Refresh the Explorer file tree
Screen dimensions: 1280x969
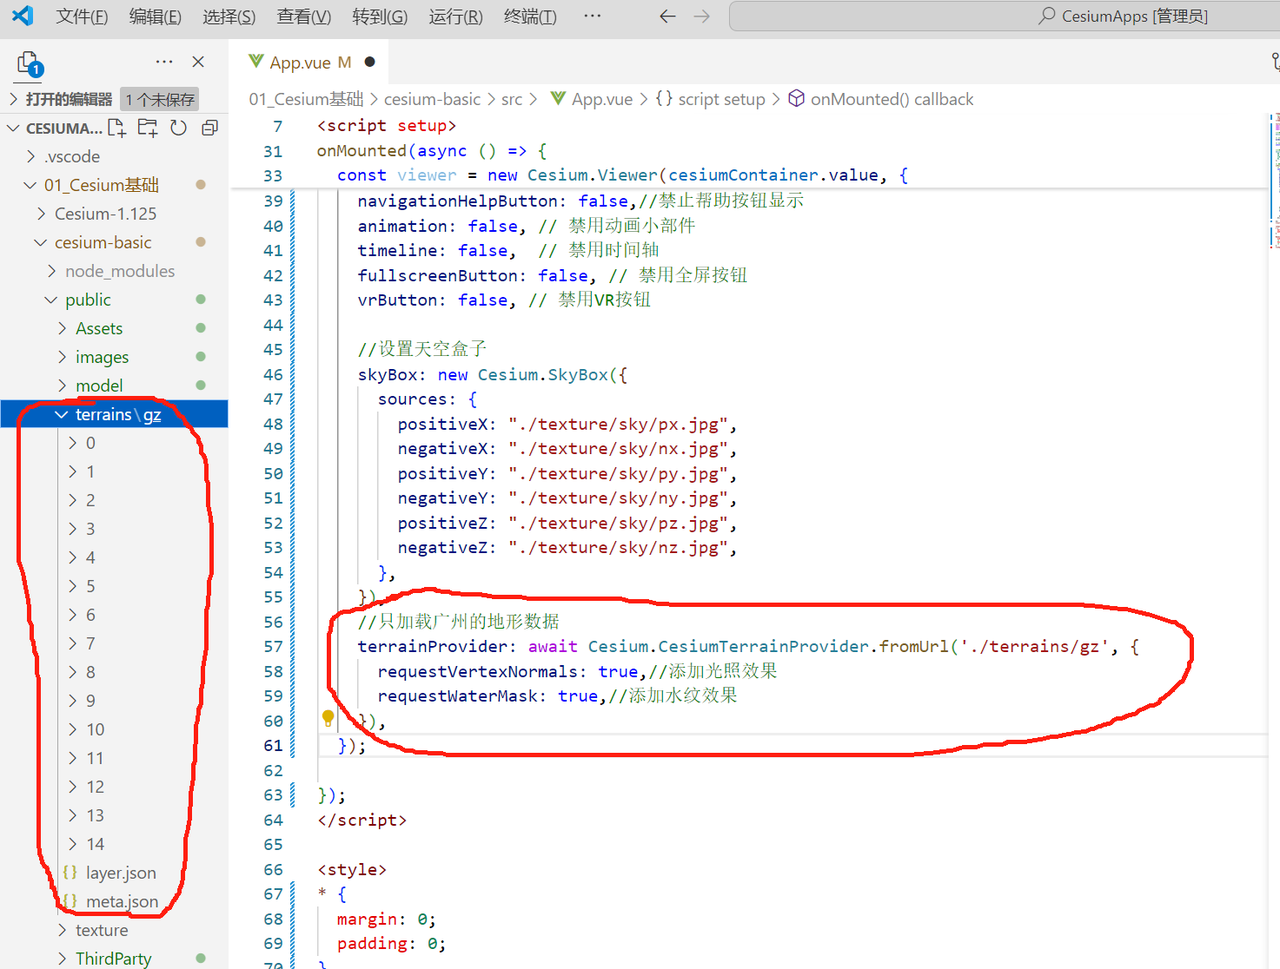coord(178,128)
